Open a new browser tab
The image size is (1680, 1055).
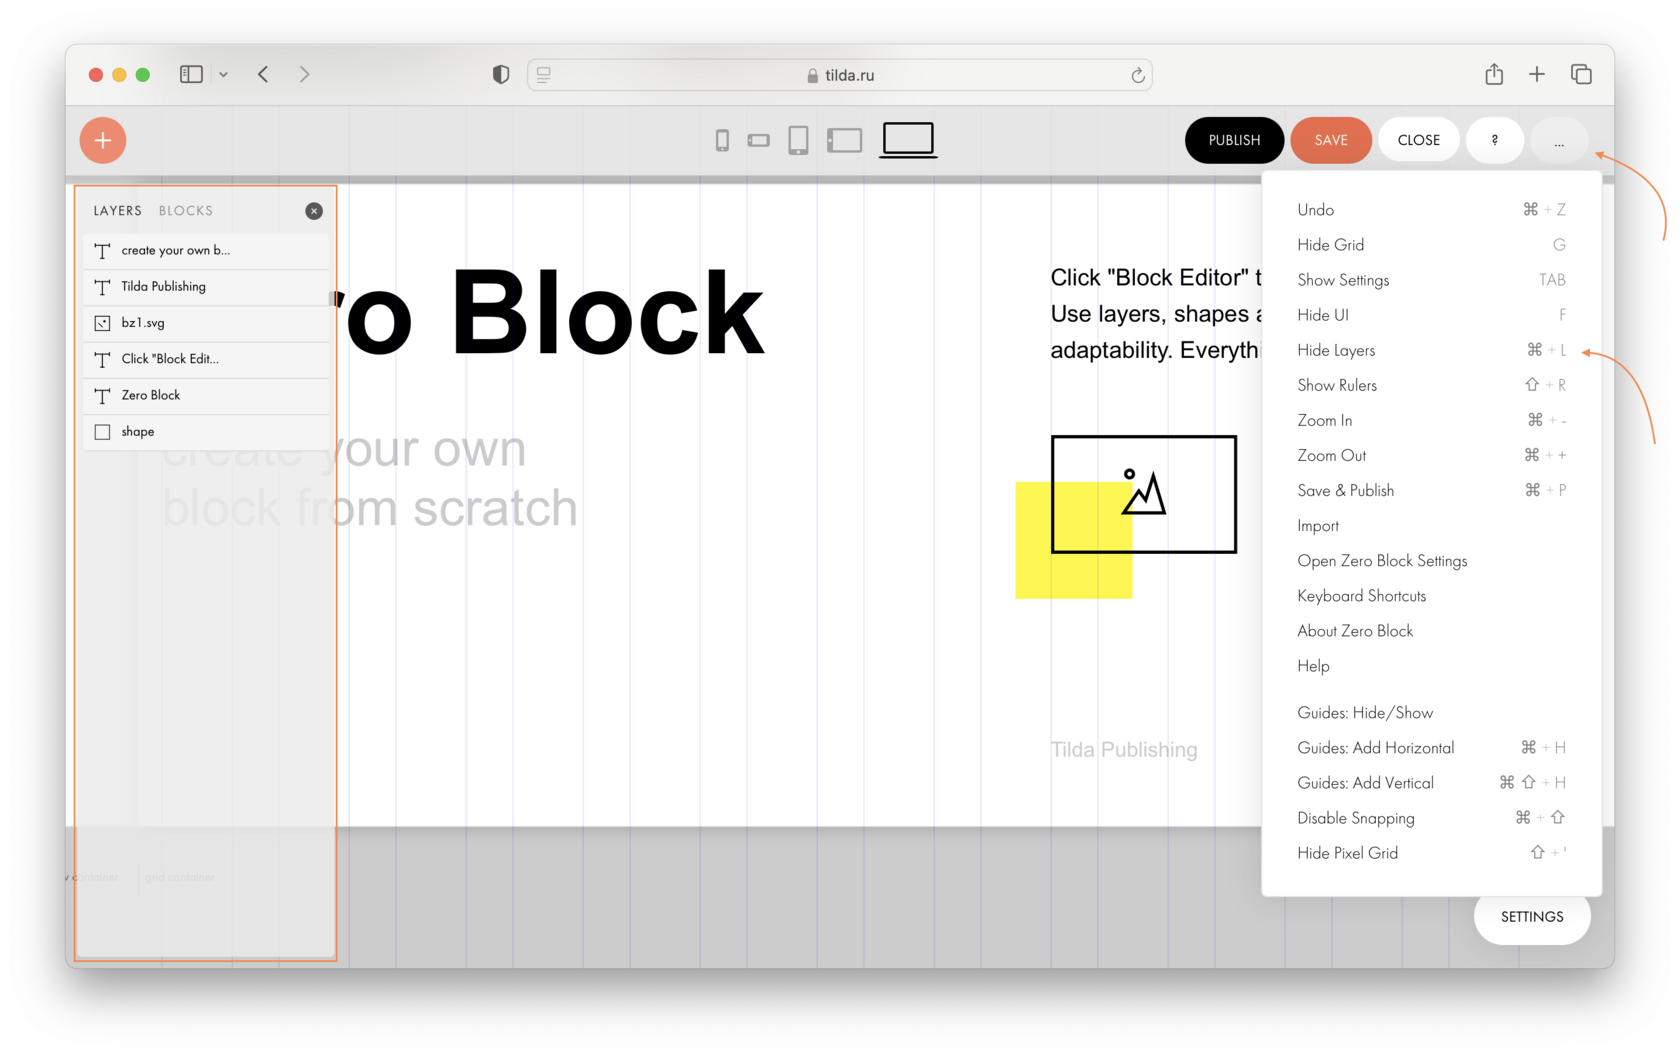(1537, 74)
